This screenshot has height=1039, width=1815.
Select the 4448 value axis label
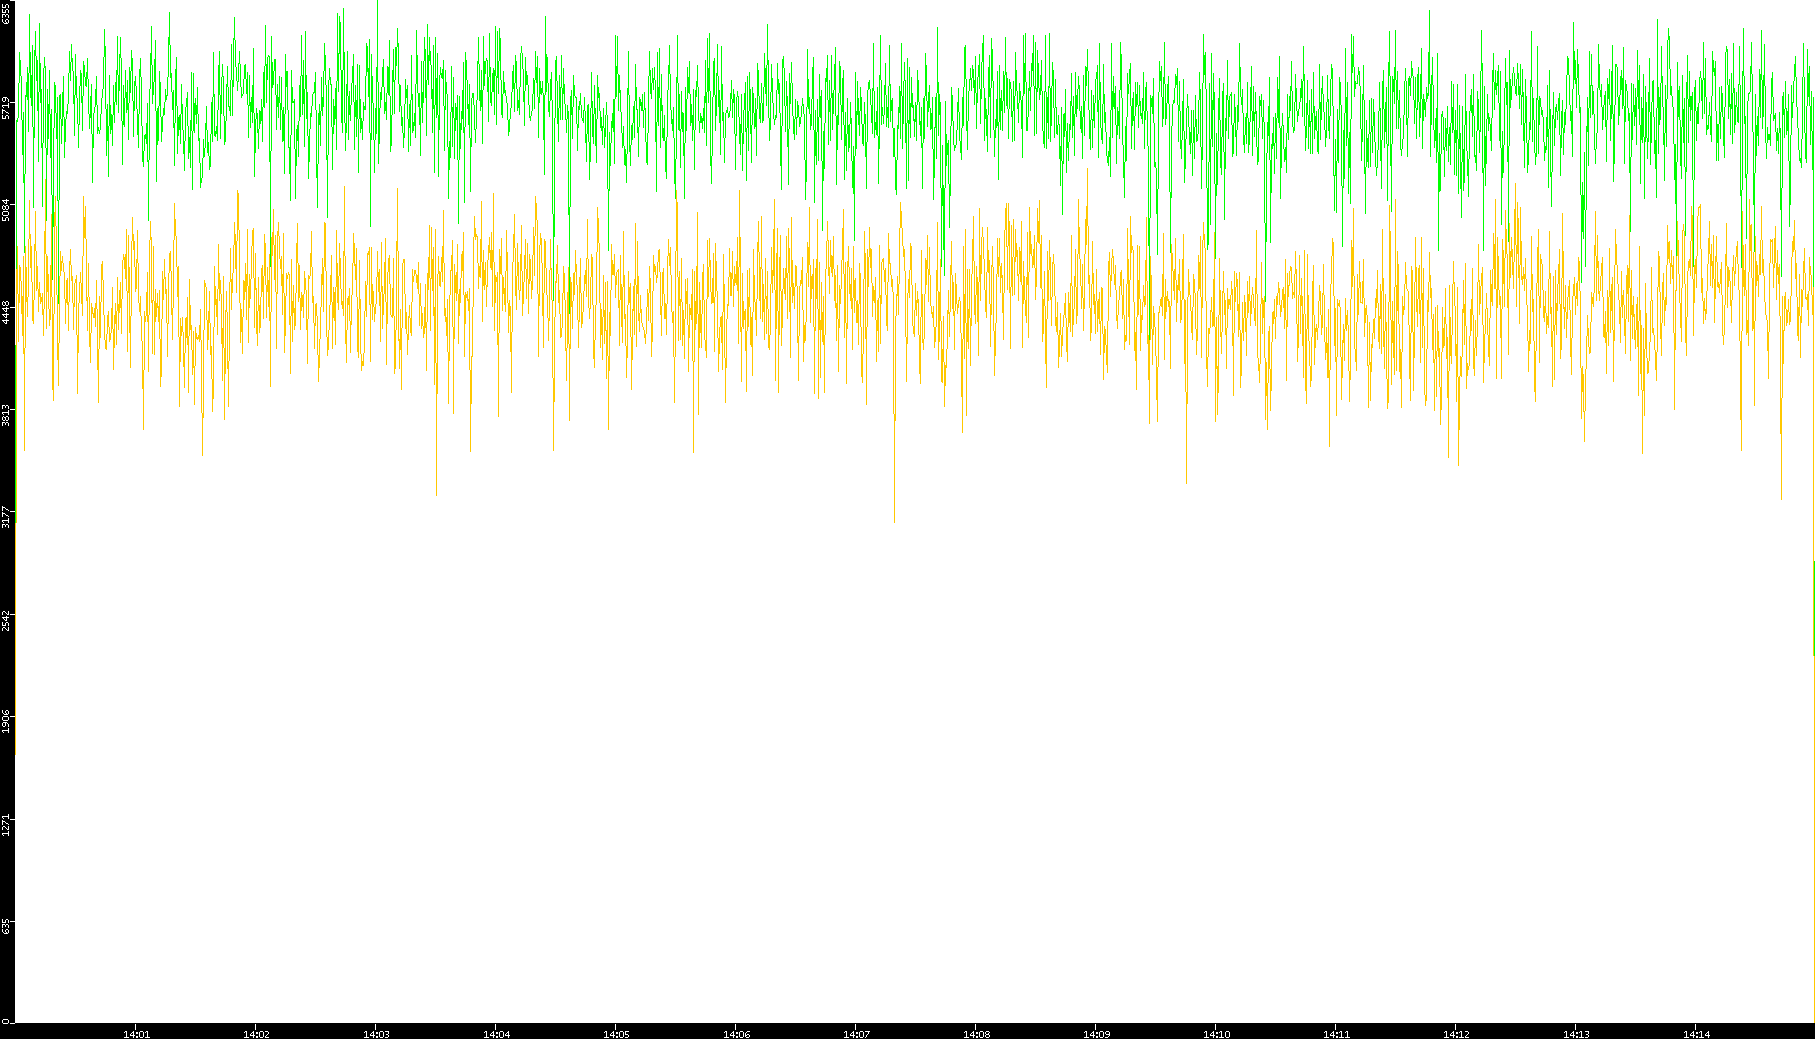tap(6, 312)
